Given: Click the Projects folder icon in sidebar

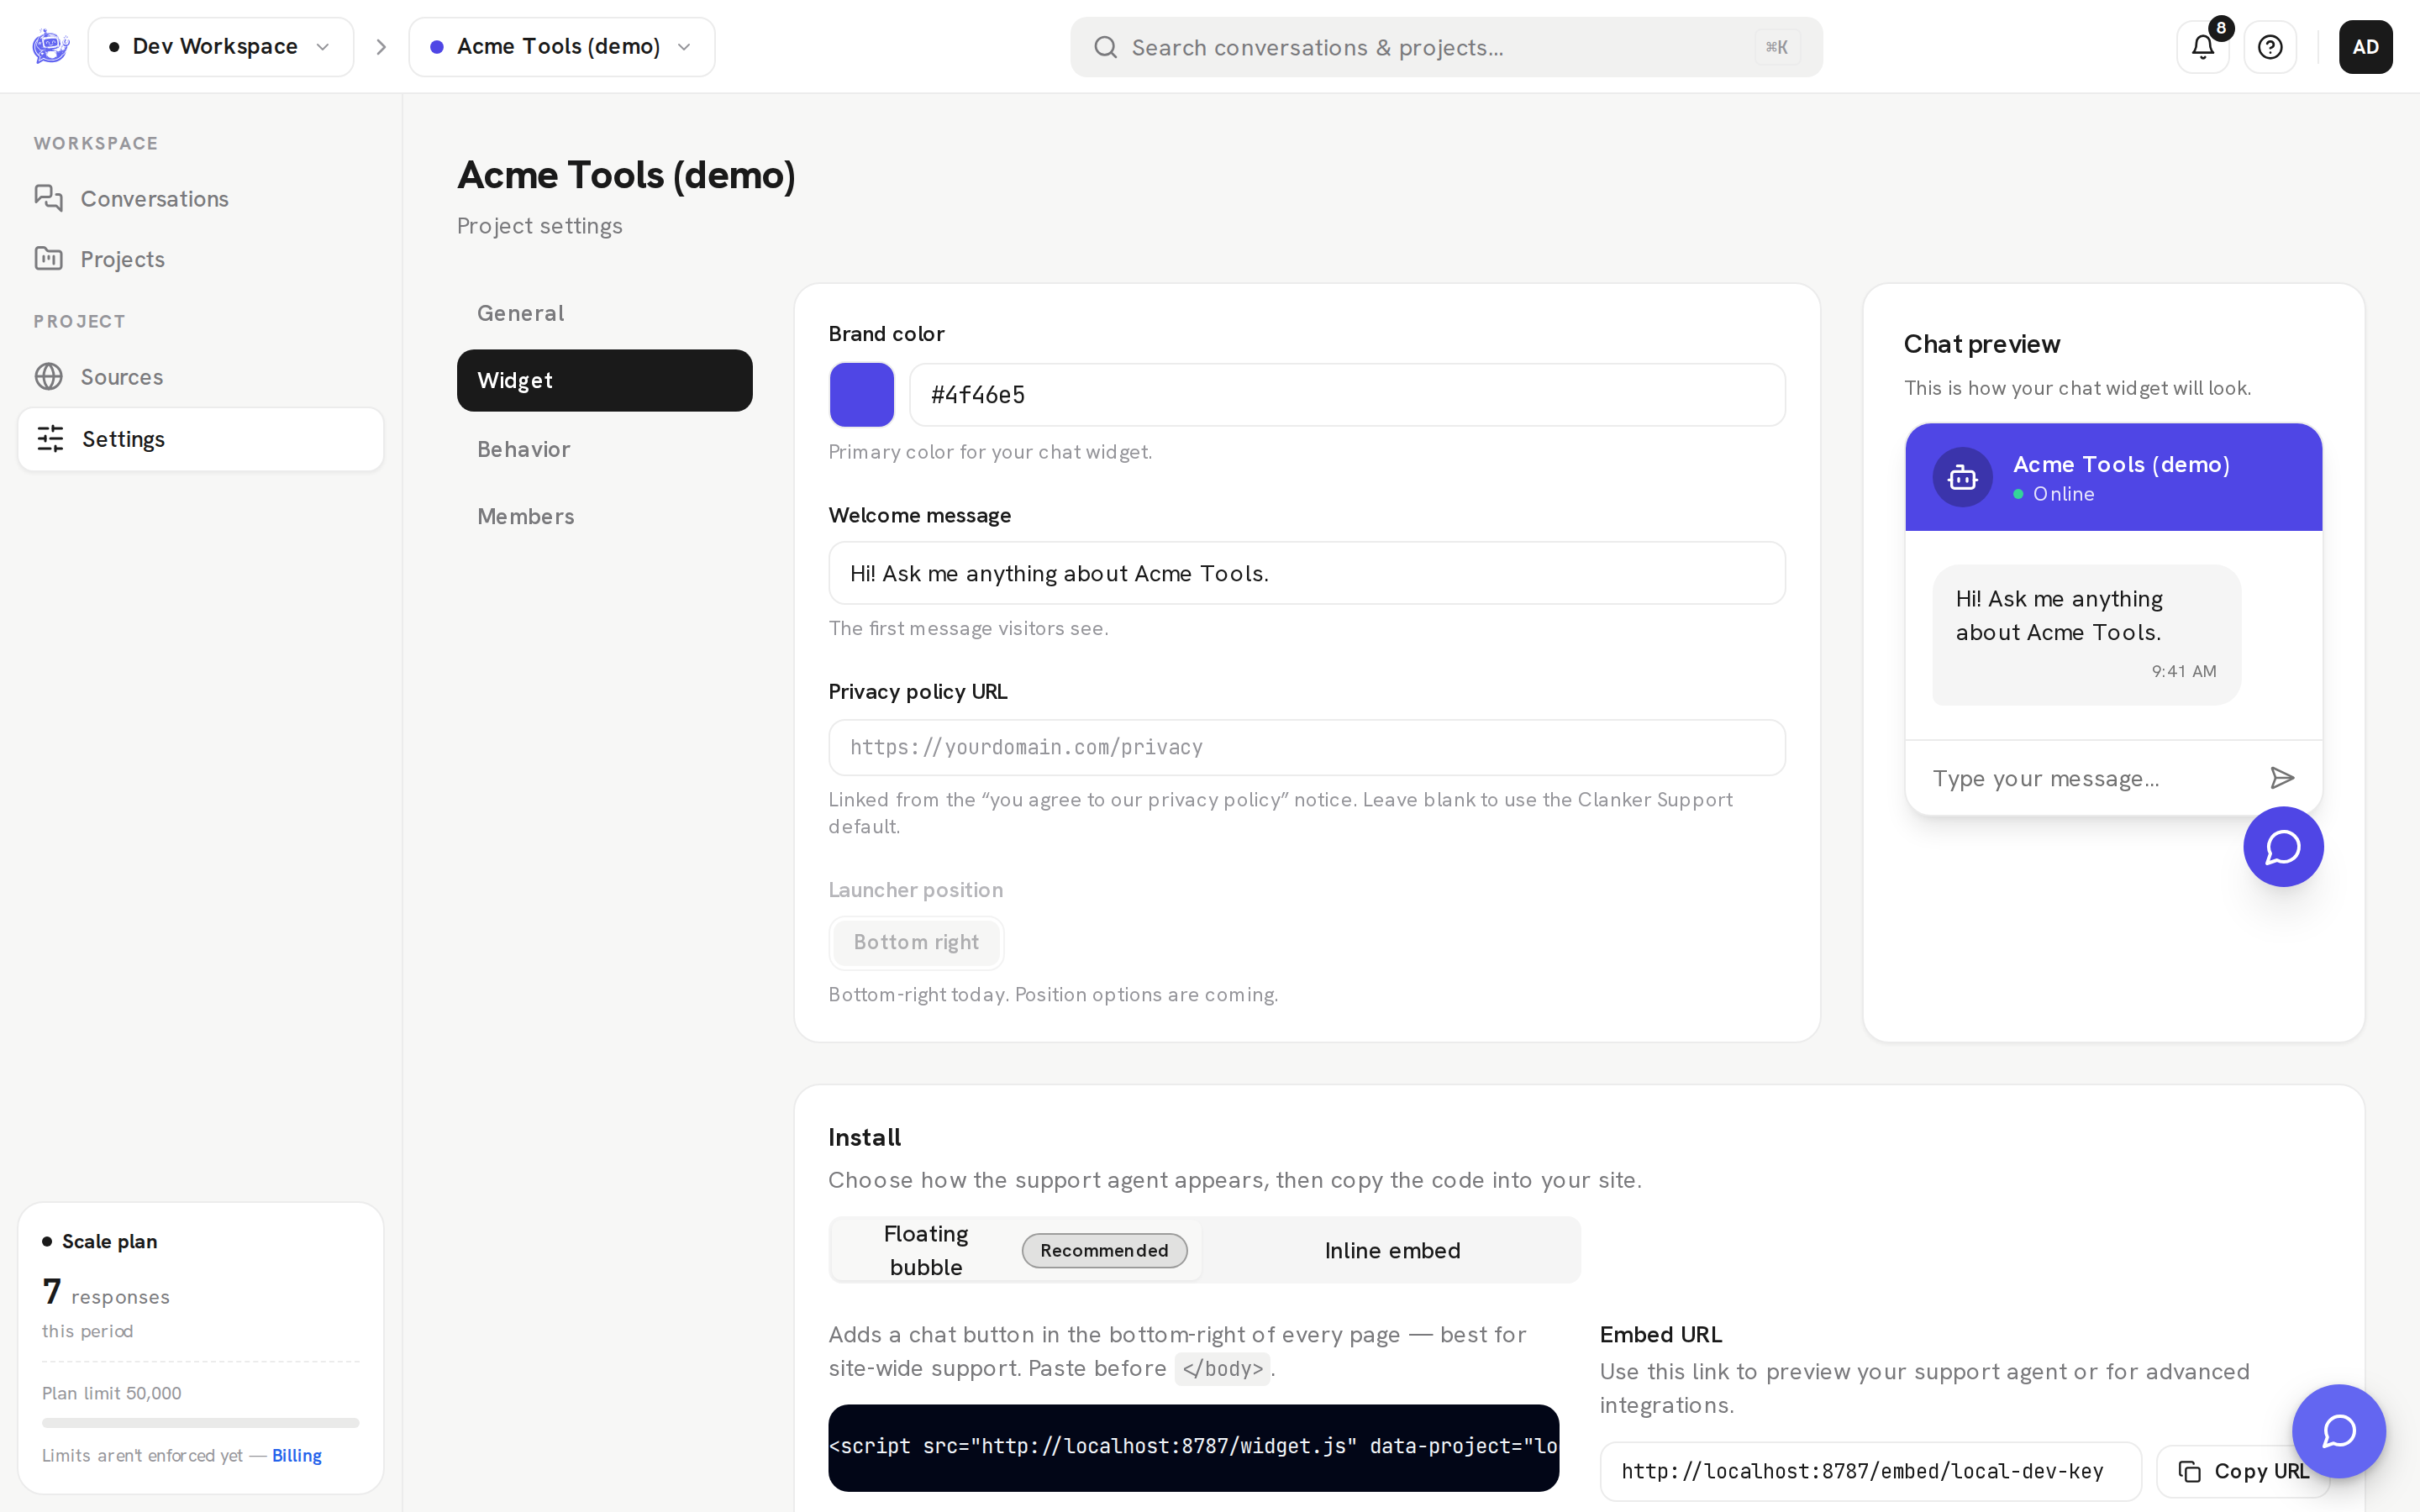Looking at the screenshot, I should (48, 258).
